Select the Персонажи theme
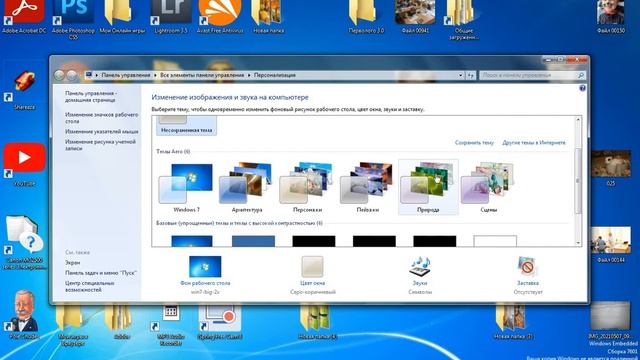 point(307,187)
